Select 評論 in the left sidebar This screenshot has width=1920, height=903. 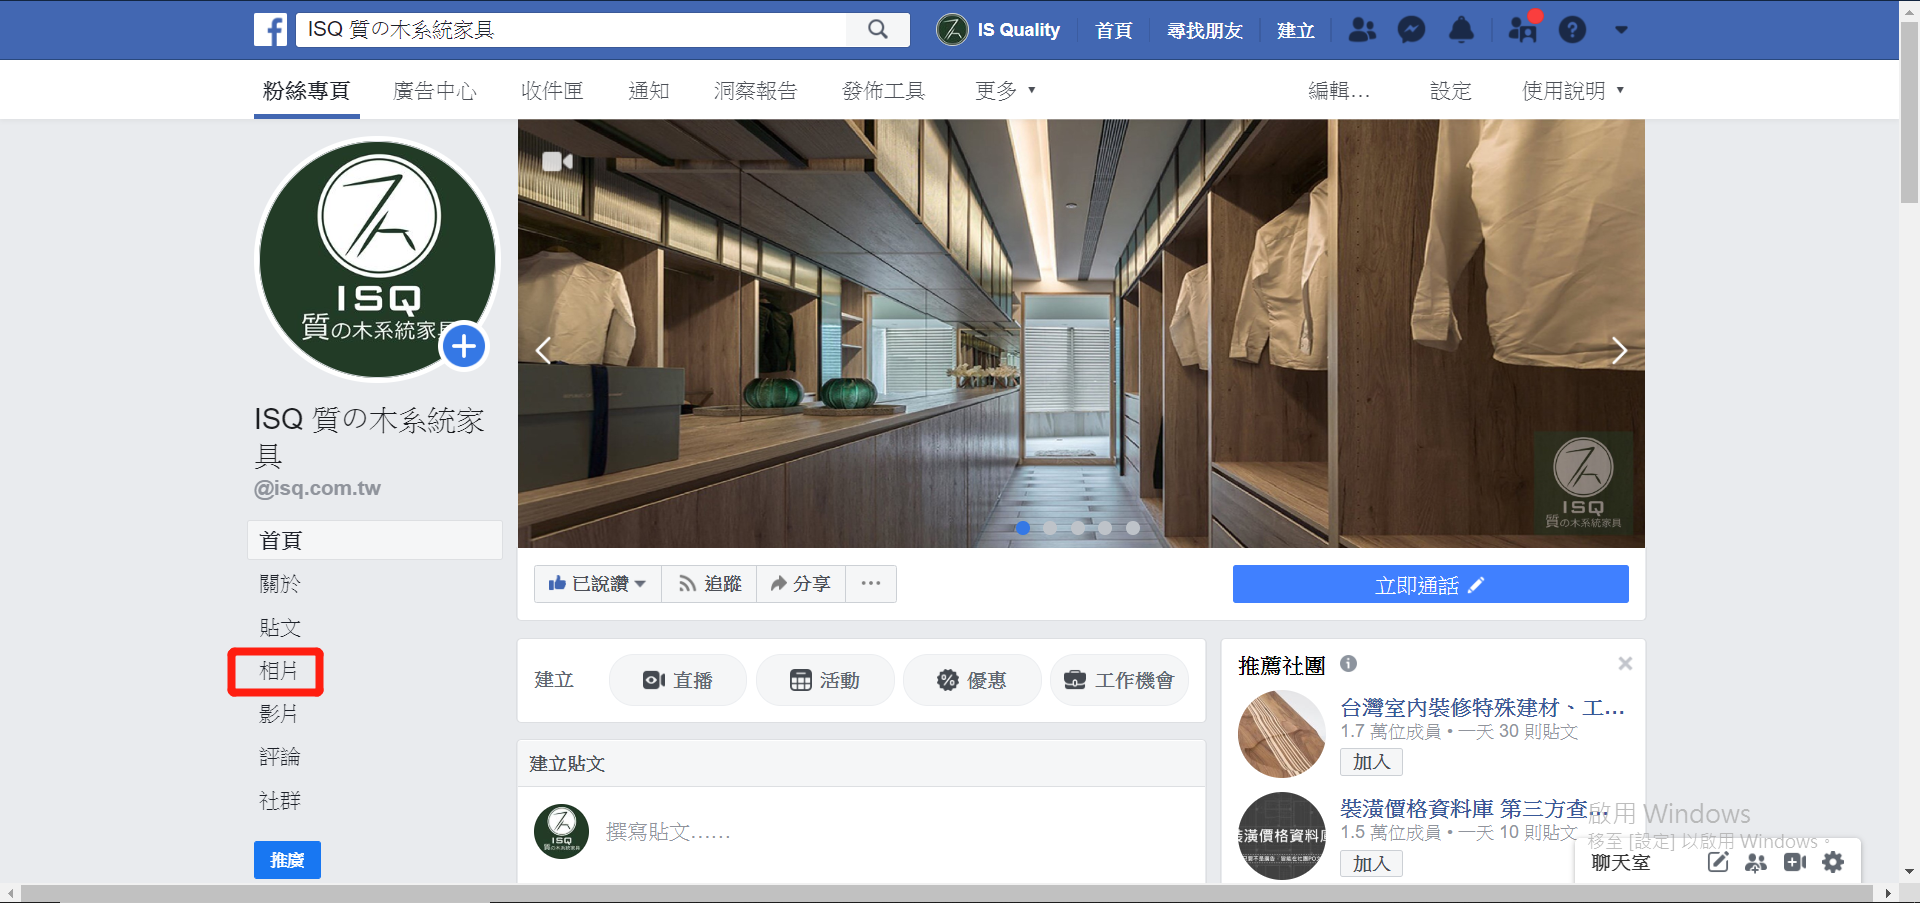(x=280, y=757)
